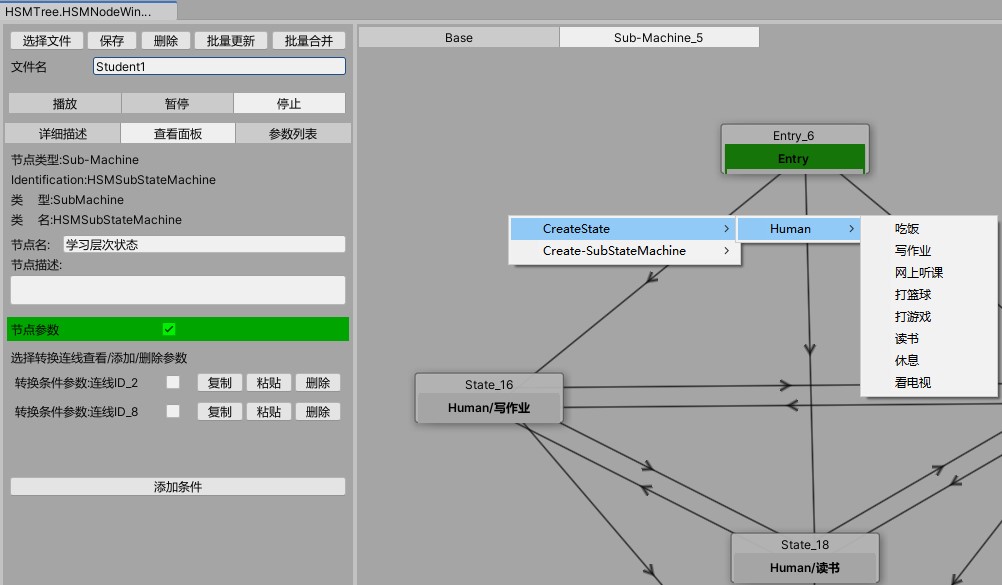
Task: Click the 批量合并 button
Action: pyautogui.click(x=309, y=41)
